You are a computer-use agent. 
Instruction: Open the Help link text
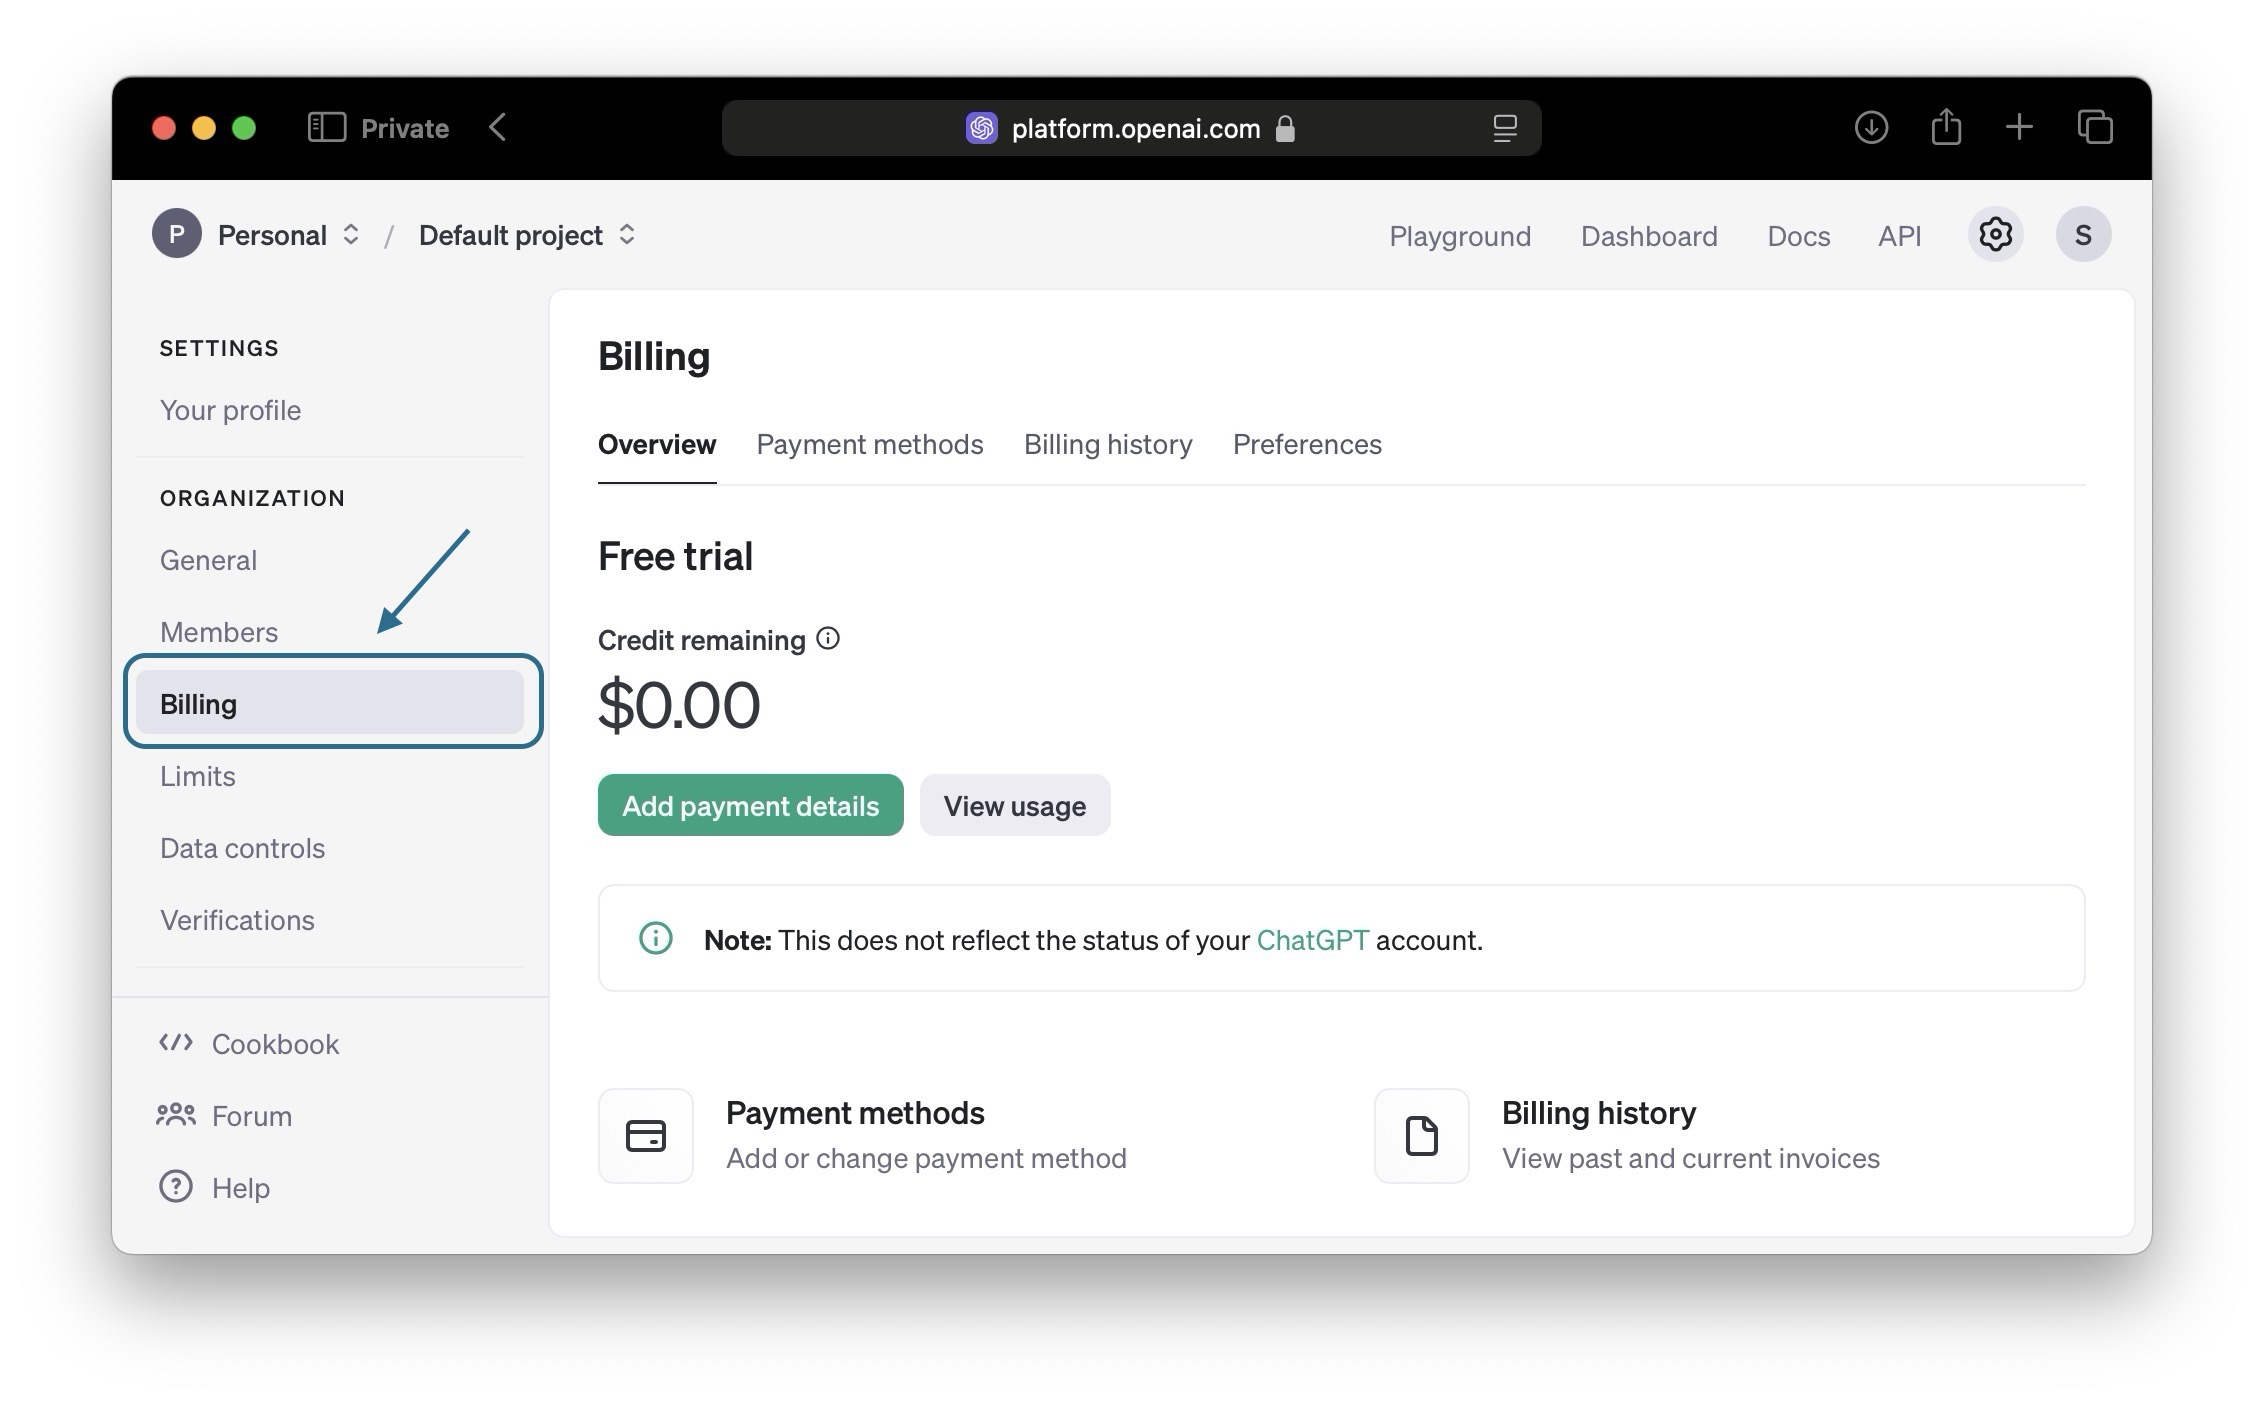(x=241, y=1188)
